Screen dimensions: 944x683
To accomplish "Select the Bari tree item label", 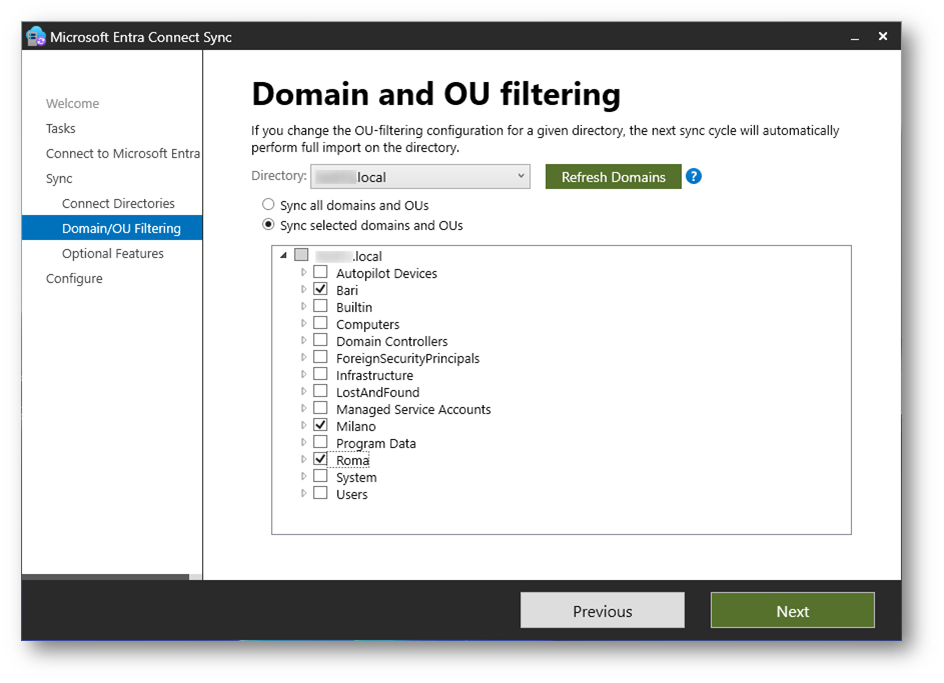I will point(347,290).
